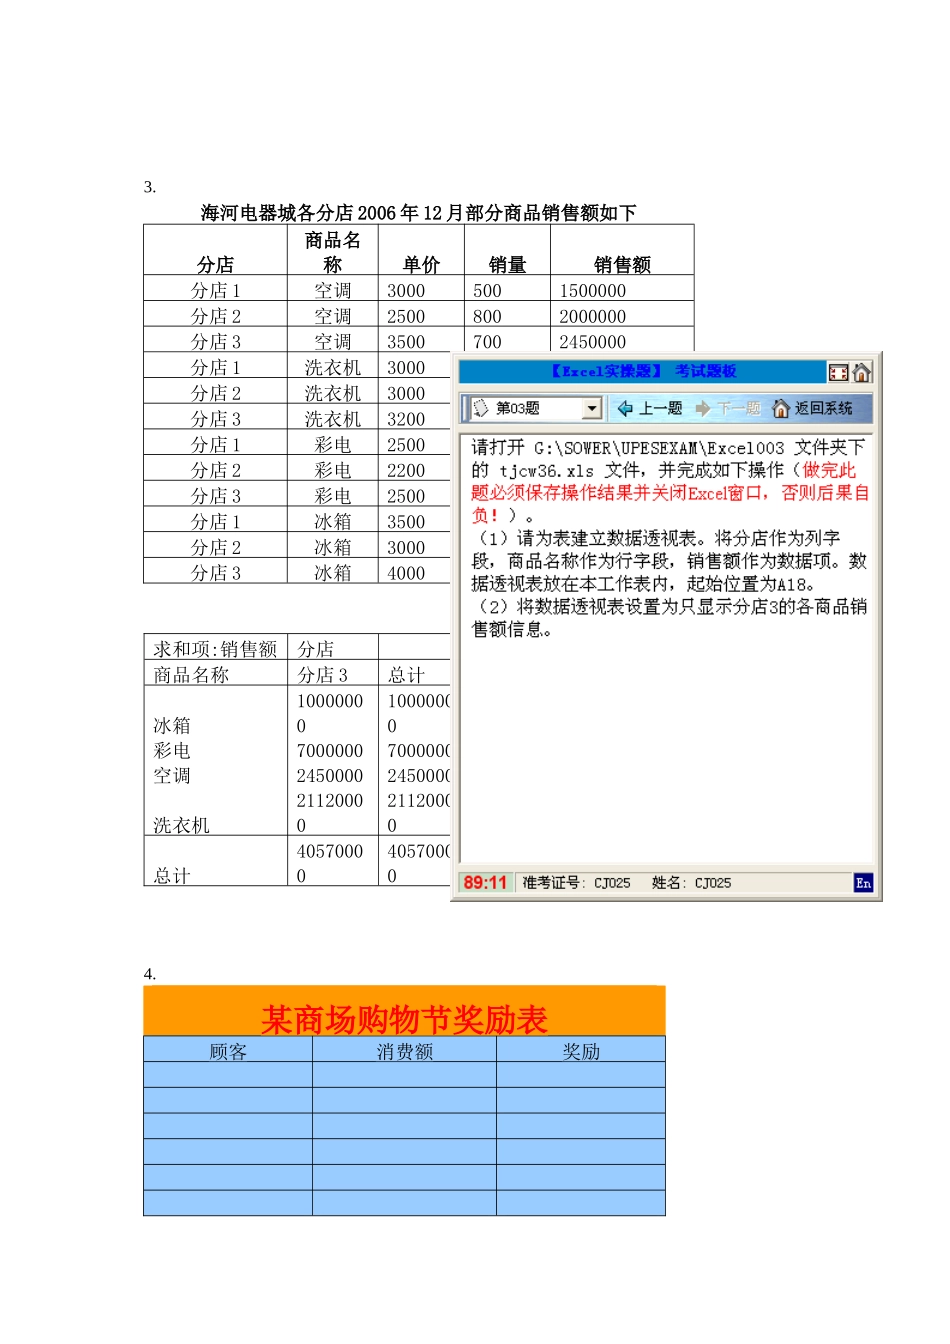Click instruction (2) about showing only 分店3
Screen dimensions: 950x1344
coord(669,618)
